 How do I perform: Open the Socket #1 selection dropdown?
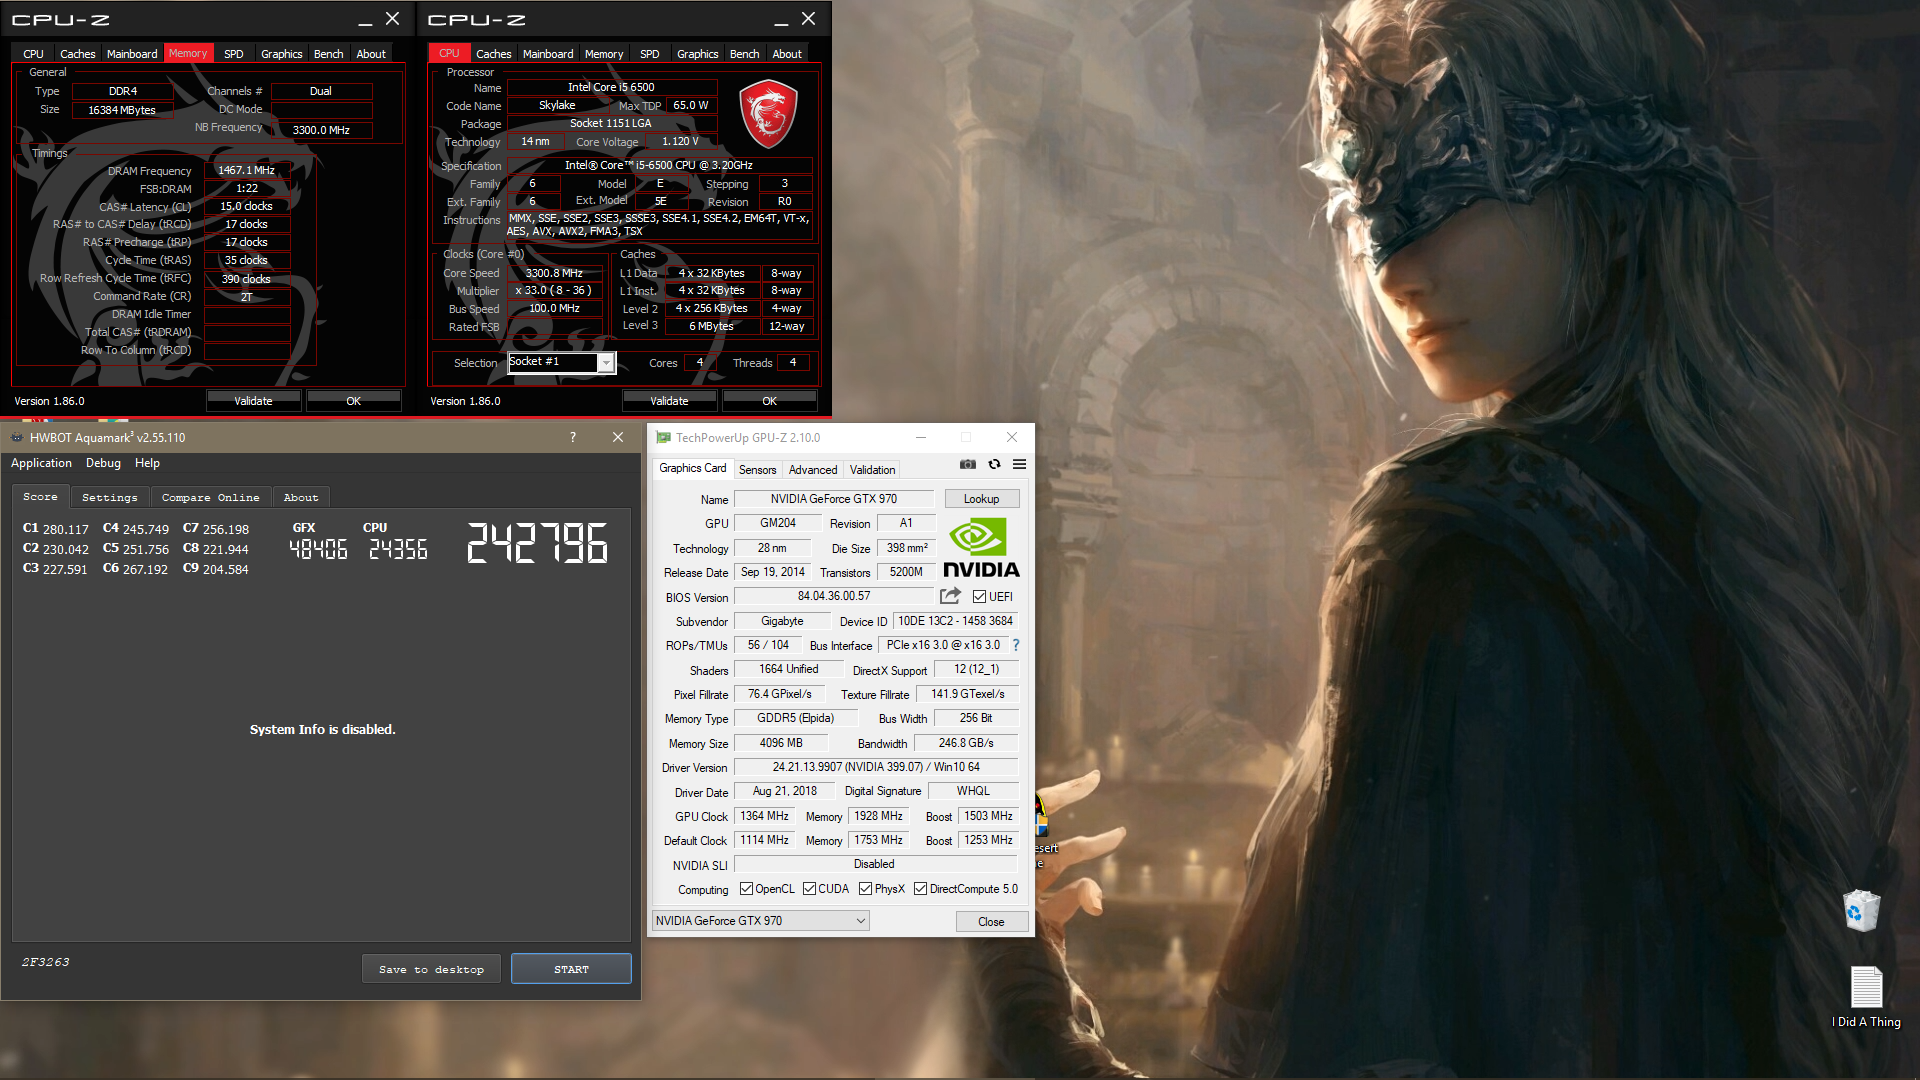[x=561, y=362]
